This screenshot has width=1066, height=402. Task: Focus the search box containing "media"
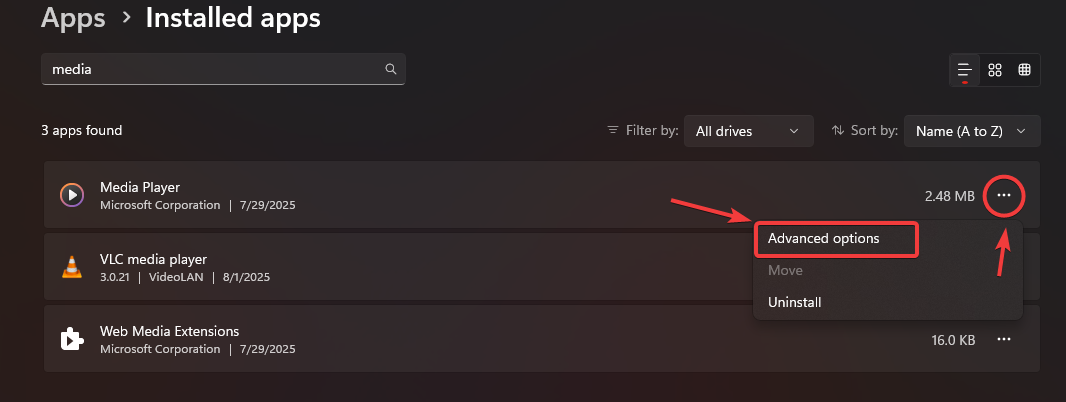pos(210,70)
